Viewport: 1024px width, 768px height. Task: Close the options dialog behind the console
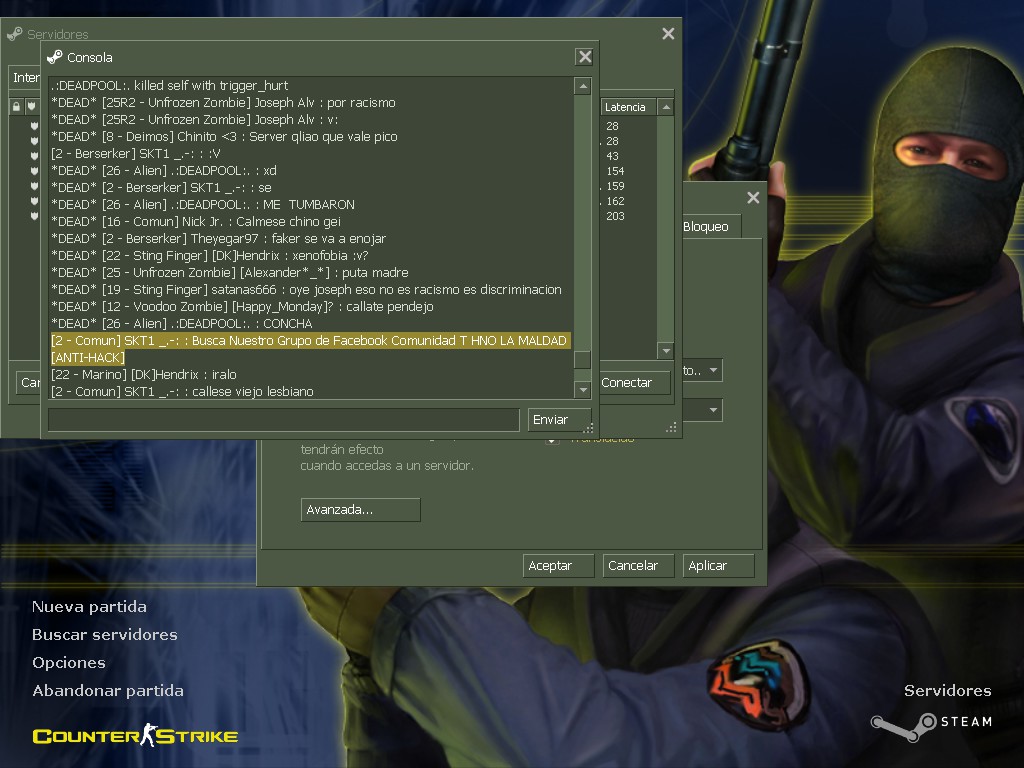pos(752,197)
